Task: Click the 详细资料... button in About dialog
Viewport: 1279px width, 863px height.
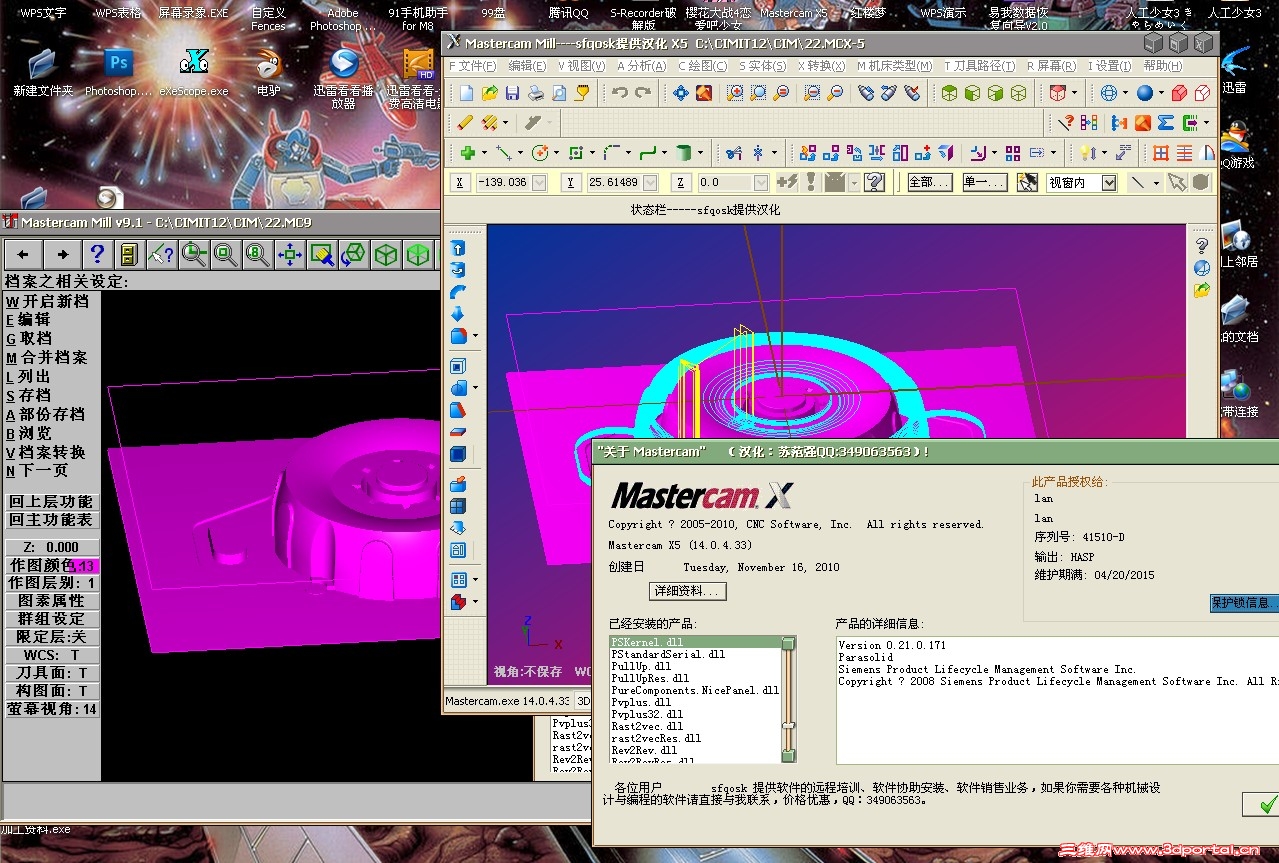Action: tap(687, 591)
